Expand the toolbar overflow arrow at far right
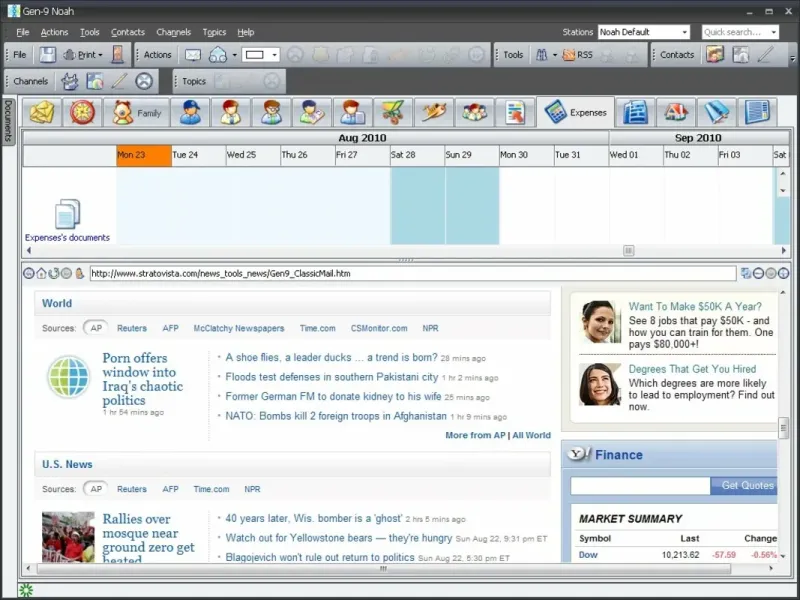 (x=792, y=58)
